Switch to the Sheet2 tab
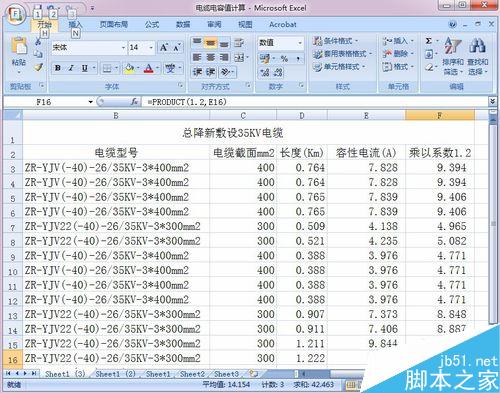This screenshot has height=393, width=500. pos(192,374)
